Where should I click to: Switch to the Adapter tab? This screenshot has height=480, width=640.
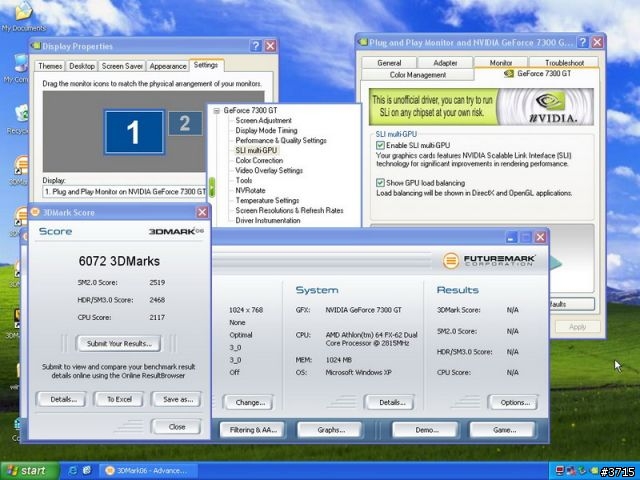(x=445, y=63)
